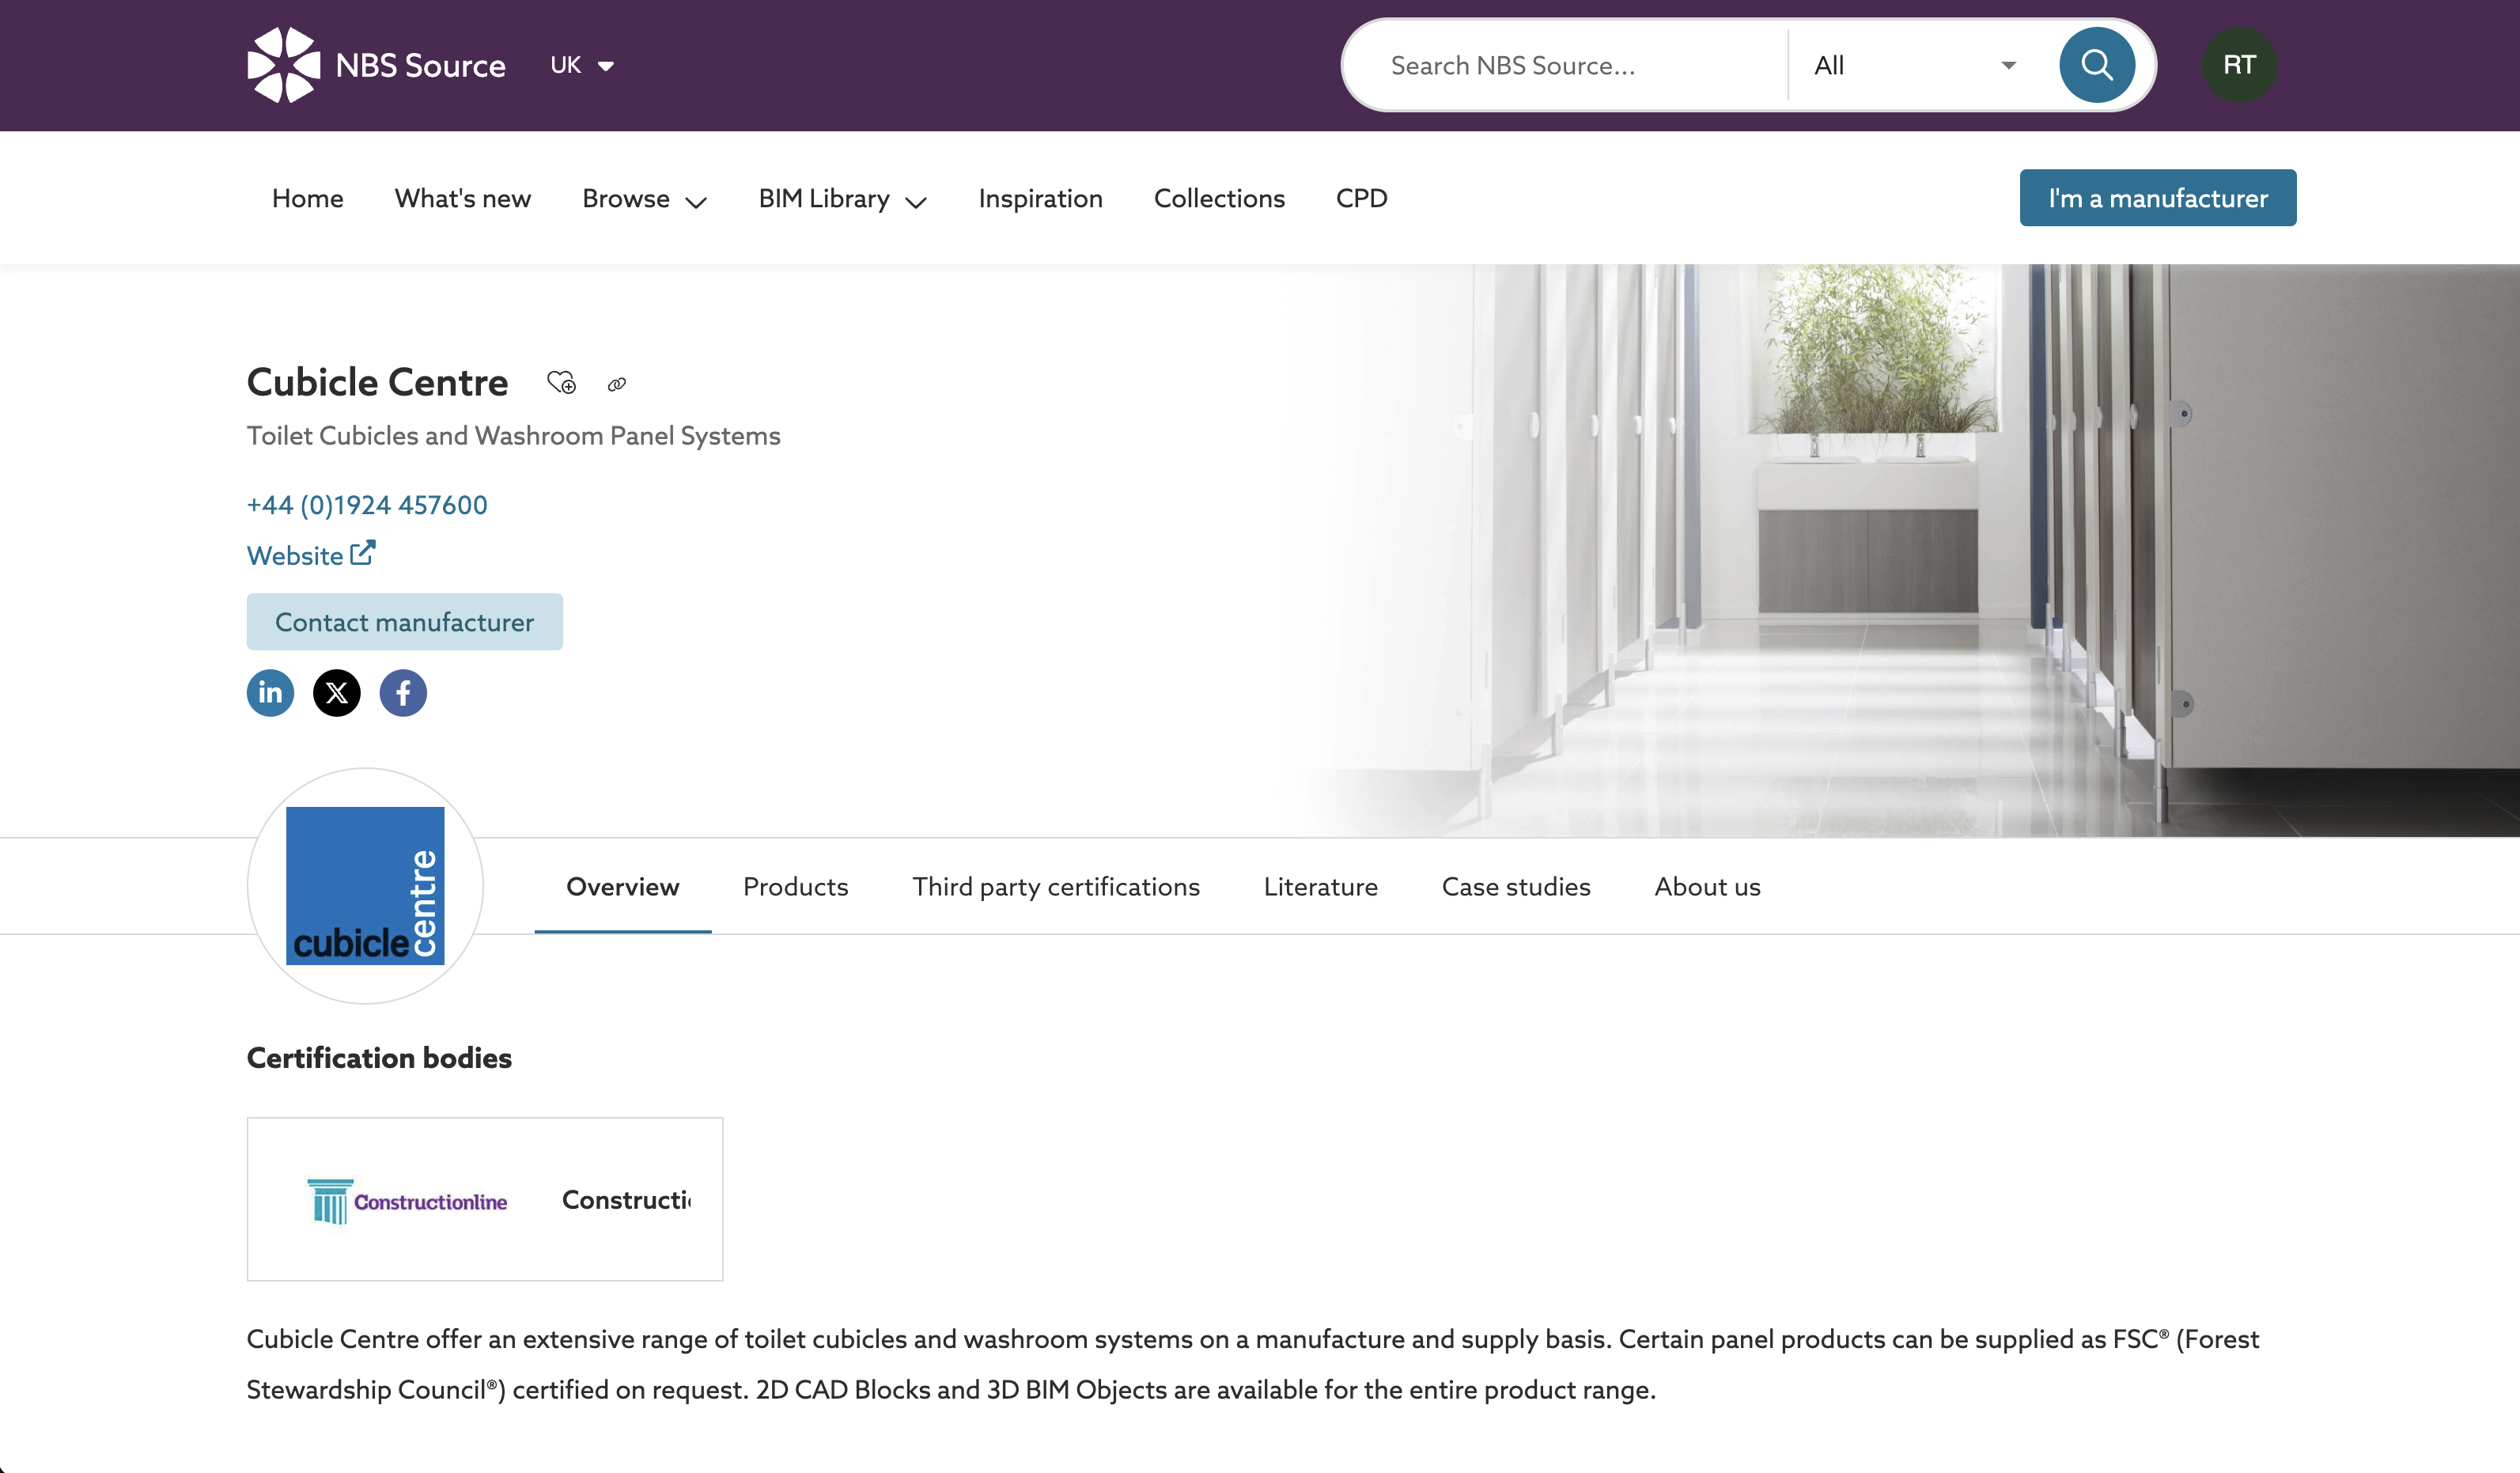Switch to the Case studies tab

click(x=1514, y=885)
